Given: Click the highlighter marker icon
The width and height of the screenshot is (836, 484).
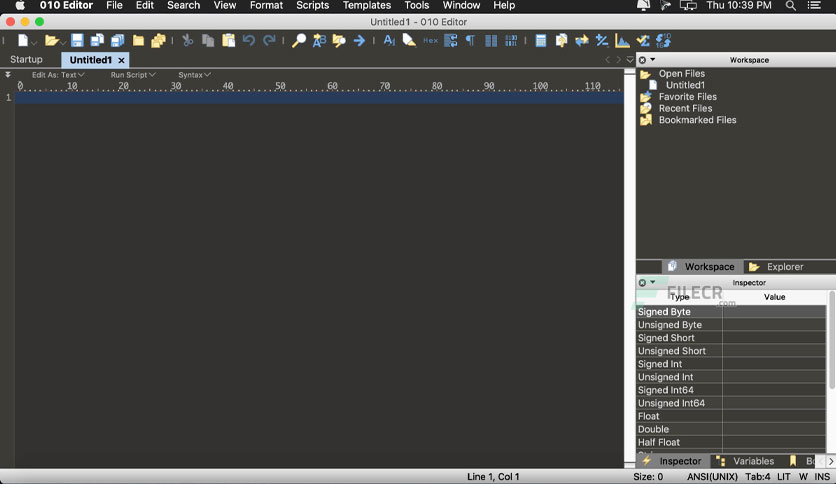Looking at the screenshot, I should point(409,41).
